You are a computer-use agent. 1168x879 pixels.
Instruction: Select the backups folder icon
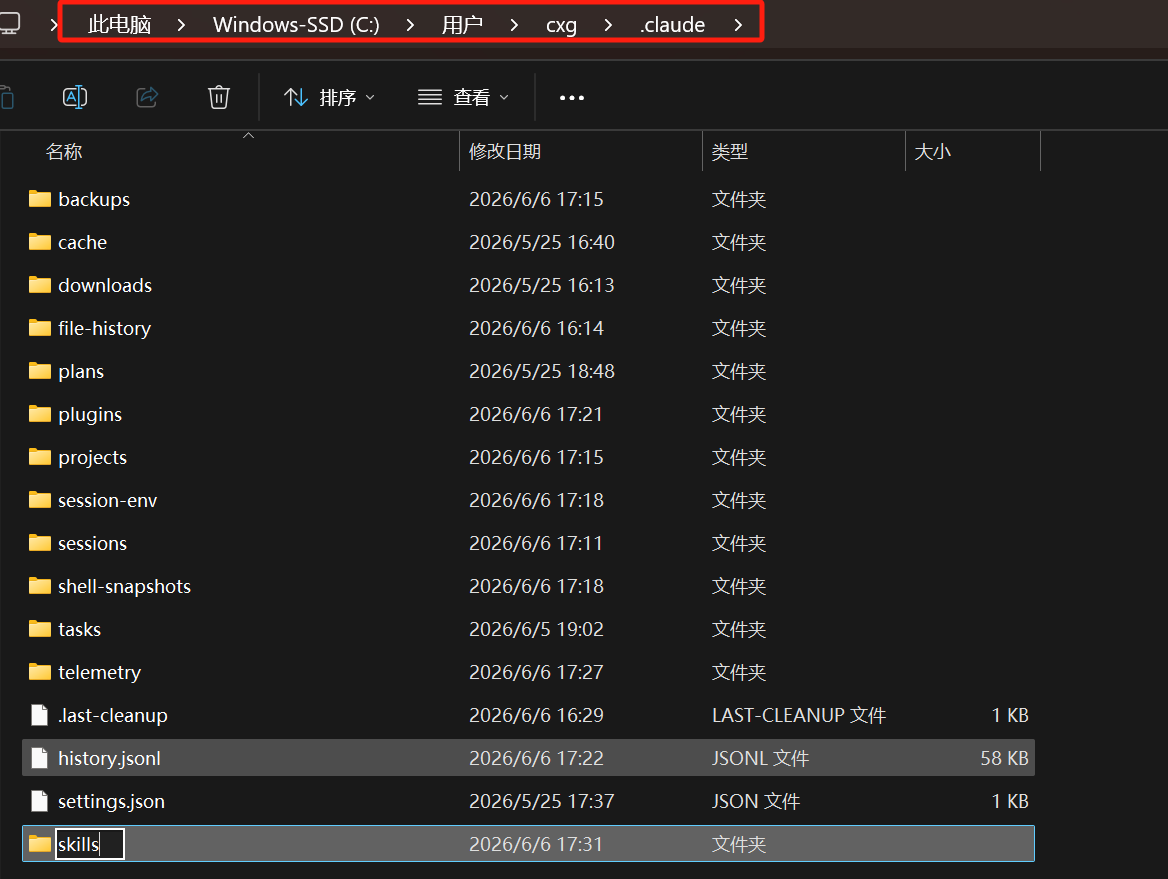point(39,198)
